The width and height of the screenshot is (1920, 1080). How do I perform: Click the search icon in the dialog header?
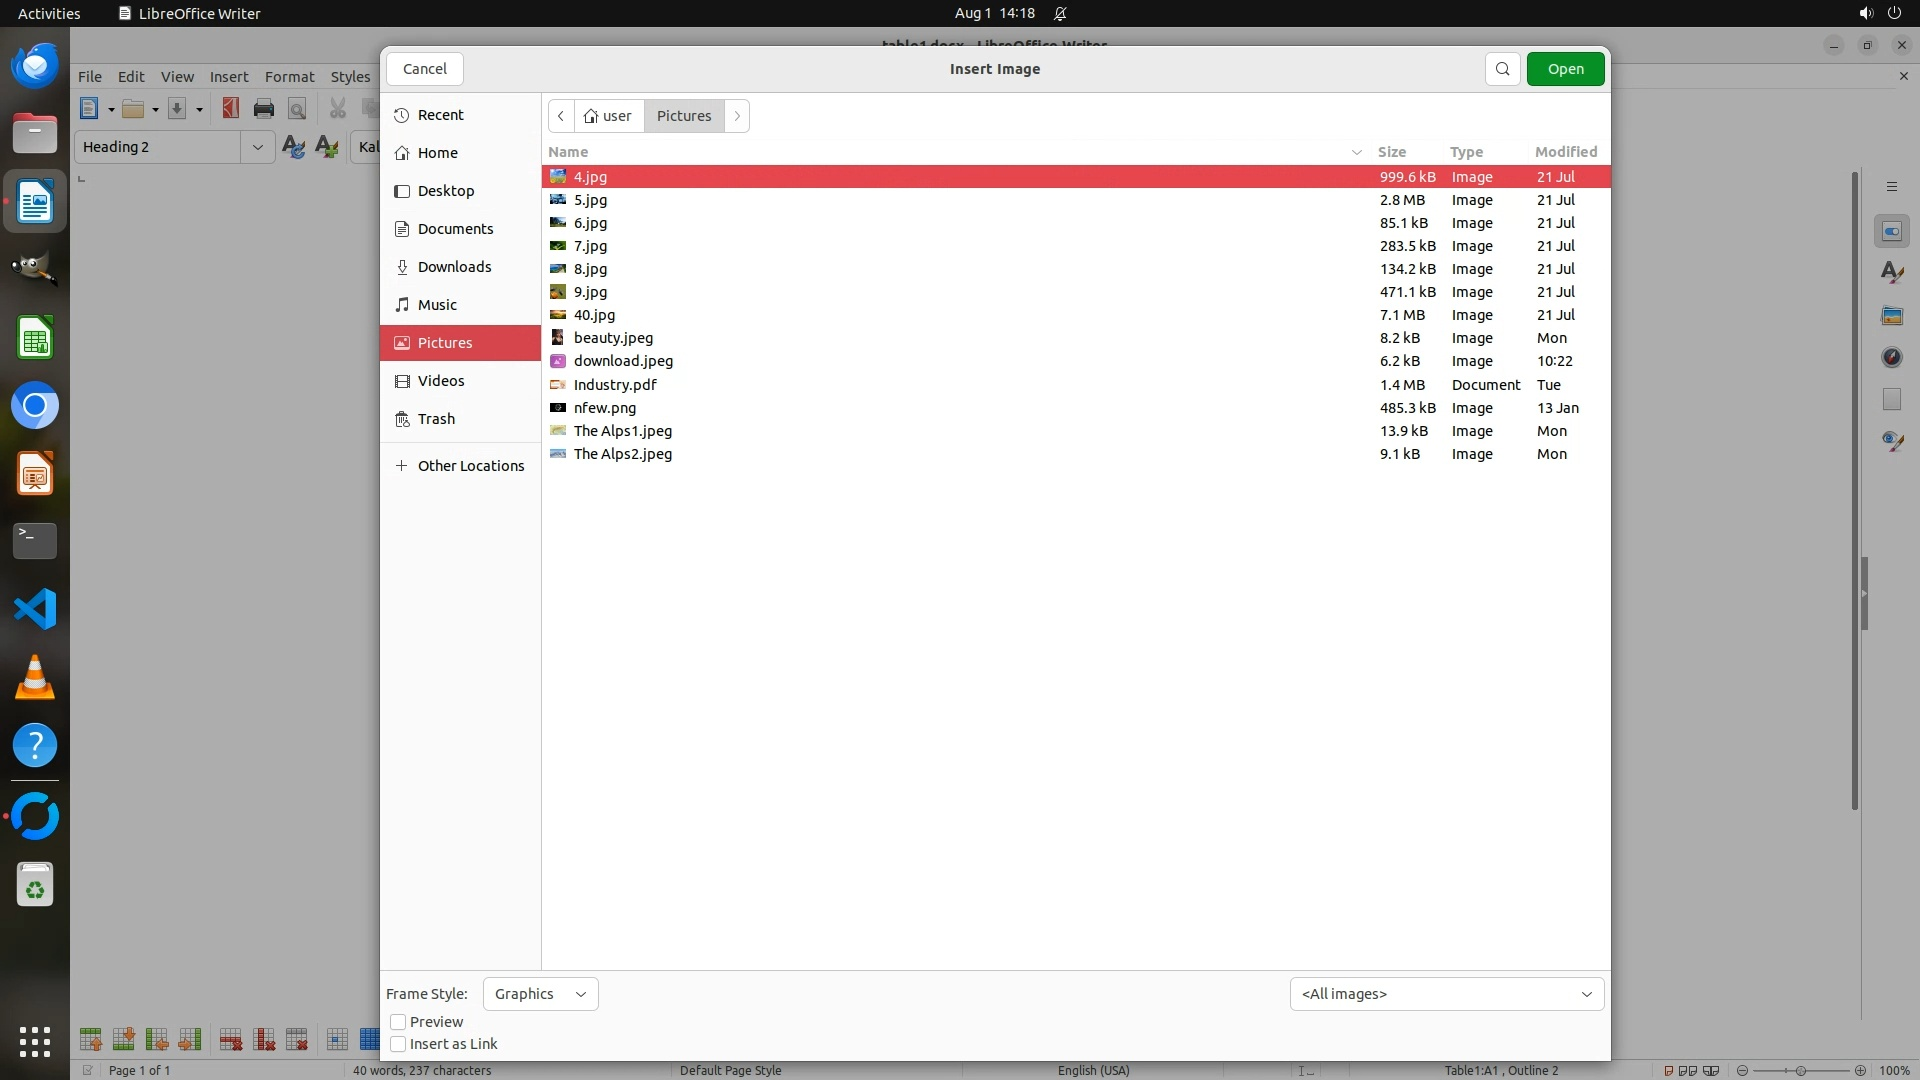[x=1502, y=69]
